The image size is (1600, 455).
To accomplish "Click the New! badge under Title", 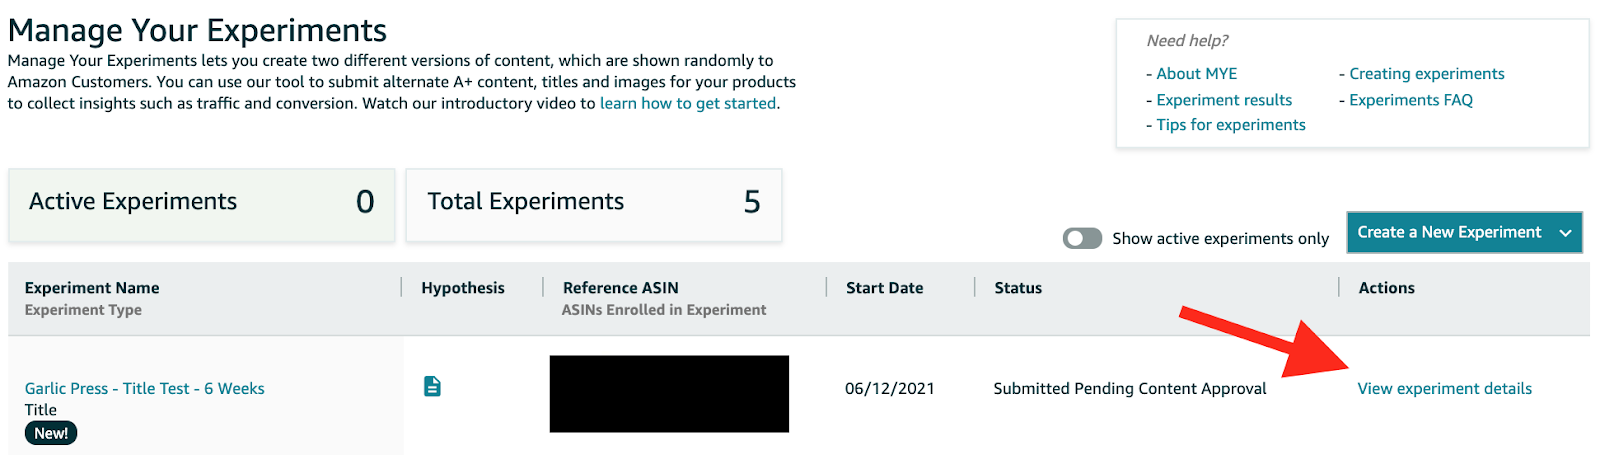I will coord(51,433).
